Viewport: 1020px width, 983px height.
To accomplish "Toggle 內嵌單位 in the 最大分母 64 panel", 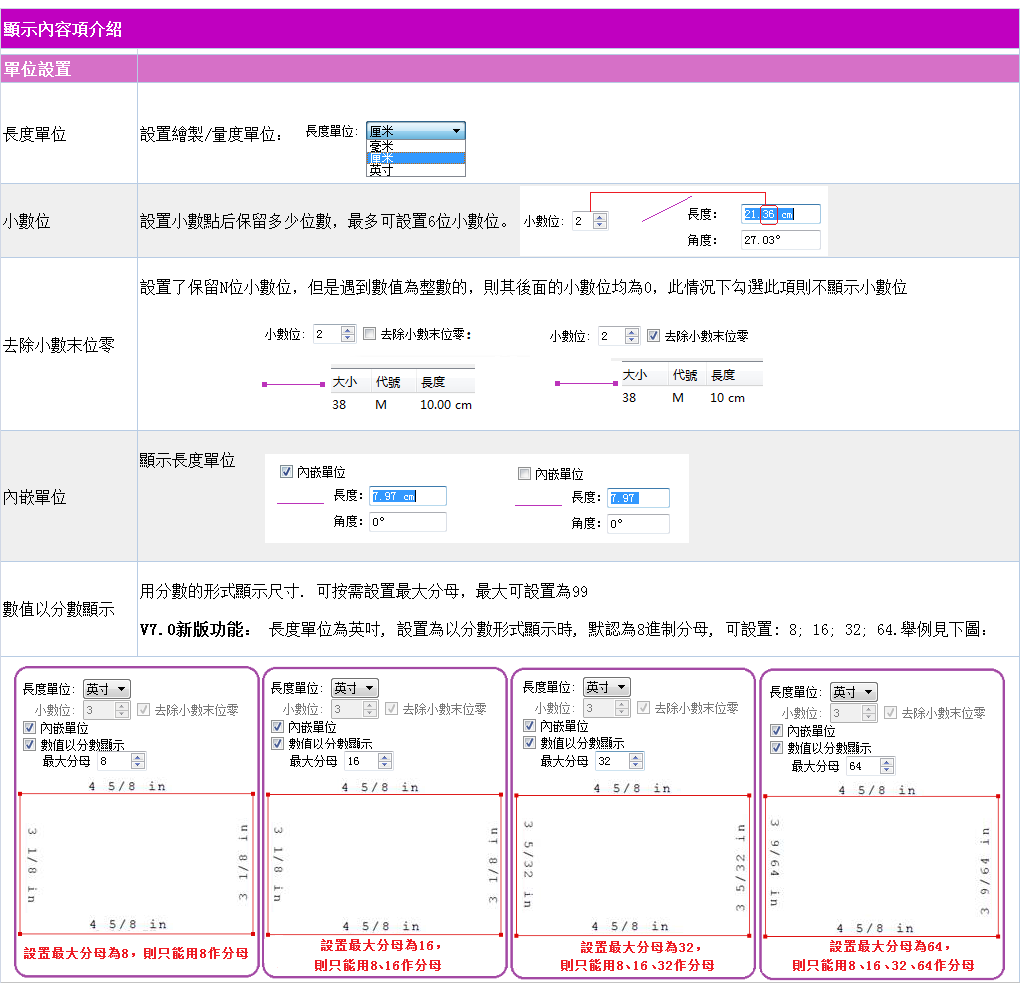I will coord(776,730).
